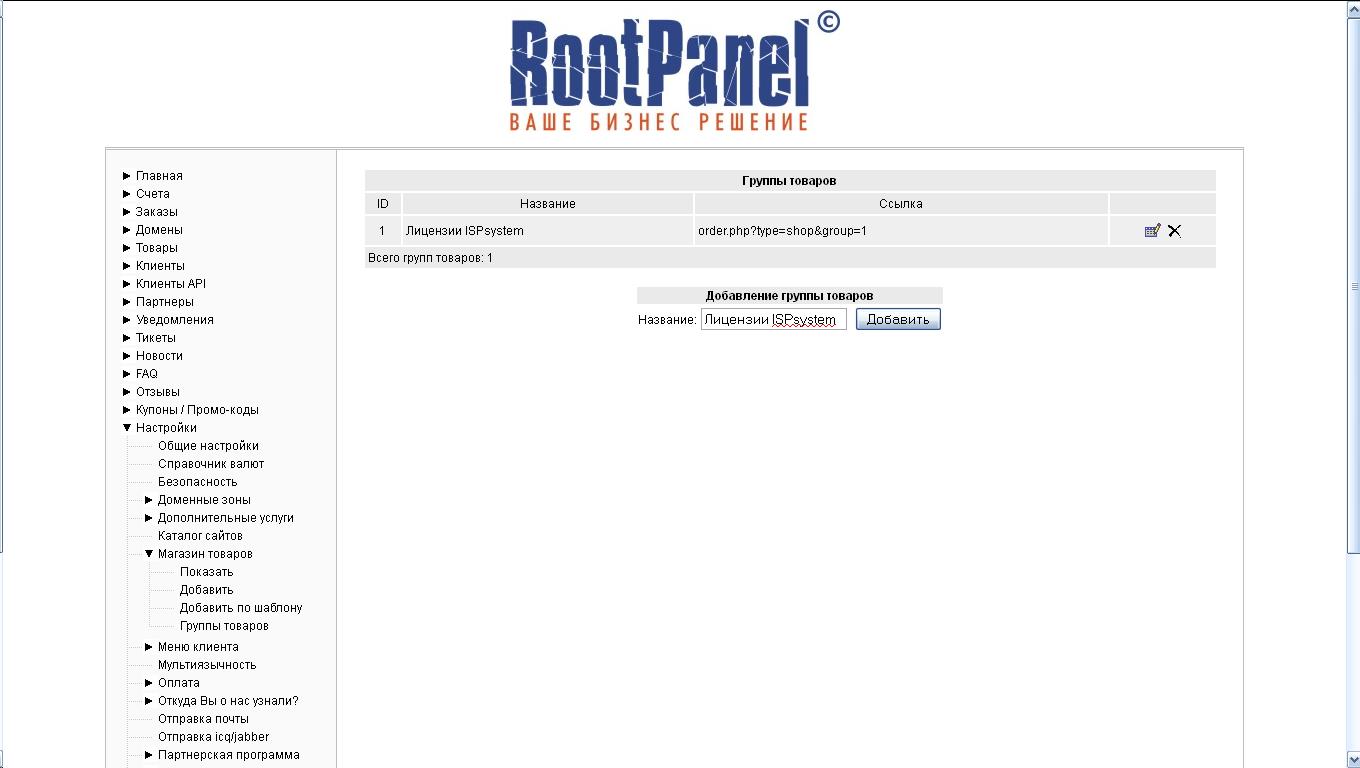Expand the Доменные зоны arrow

click(149, 500)
